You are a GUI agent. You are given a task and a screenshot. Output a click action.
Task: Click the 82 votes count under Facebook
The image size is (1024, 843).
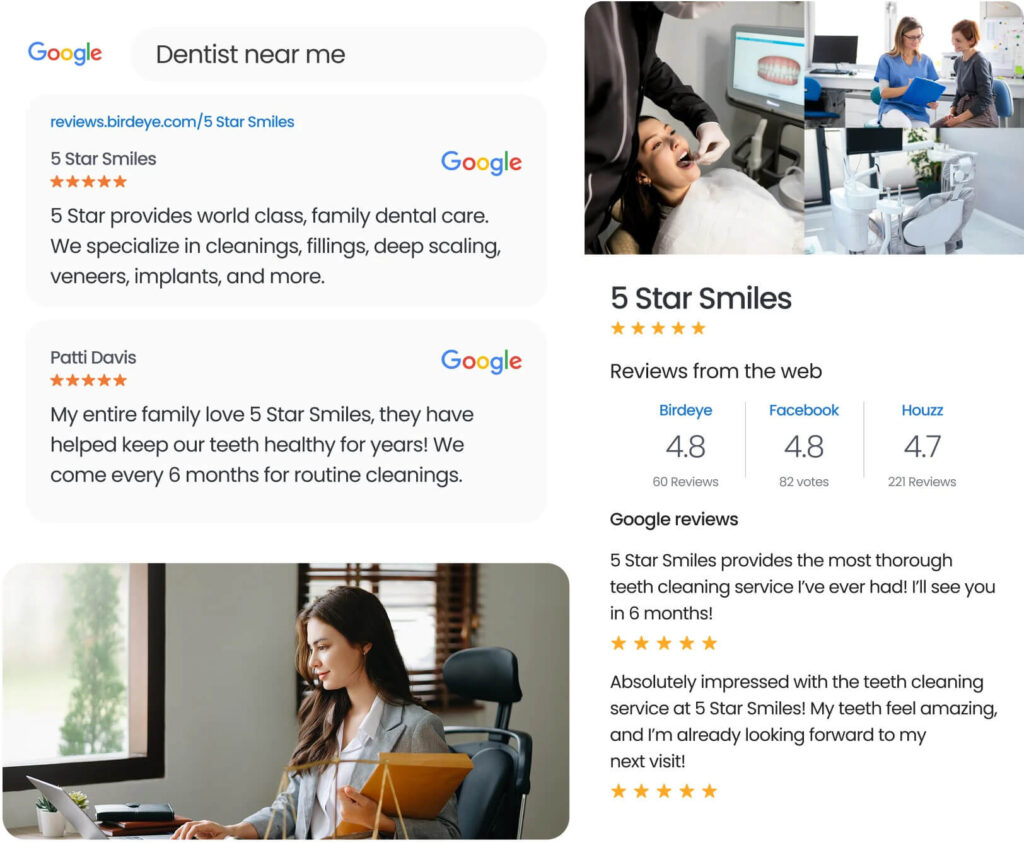pyautogui.click(x=804, y=482)
